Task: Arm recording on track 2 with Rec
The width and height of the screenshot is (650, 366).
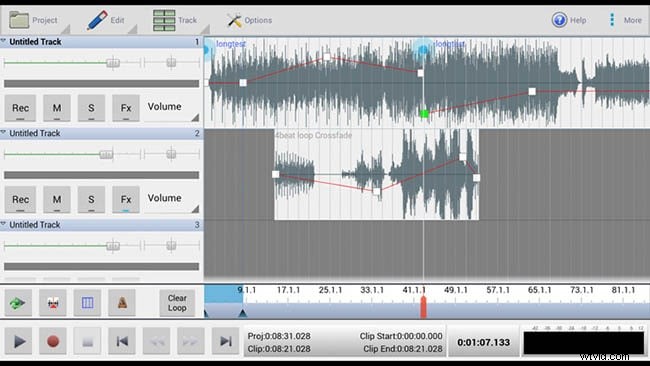Action: coord(20,199)
